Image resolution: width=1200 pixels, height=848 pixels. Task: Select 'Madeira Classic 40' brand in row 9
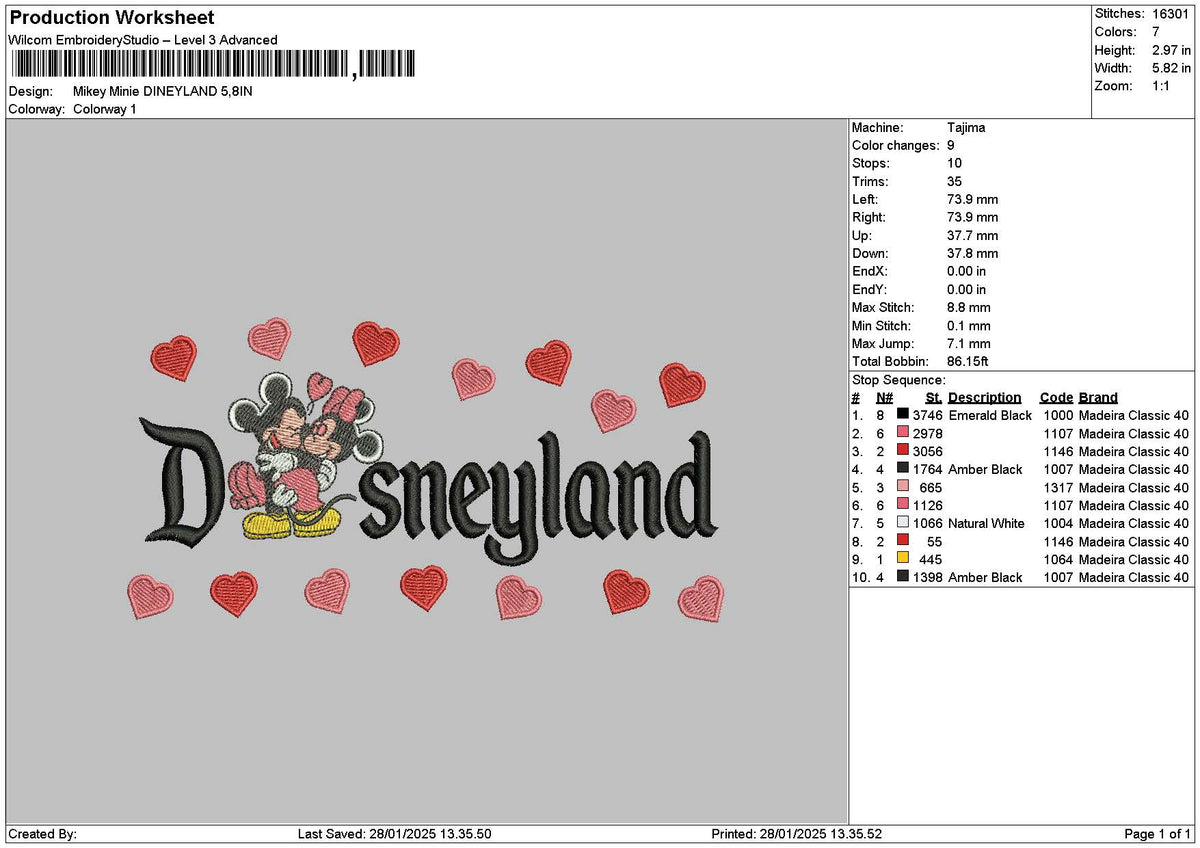[x=1134, y=559]
